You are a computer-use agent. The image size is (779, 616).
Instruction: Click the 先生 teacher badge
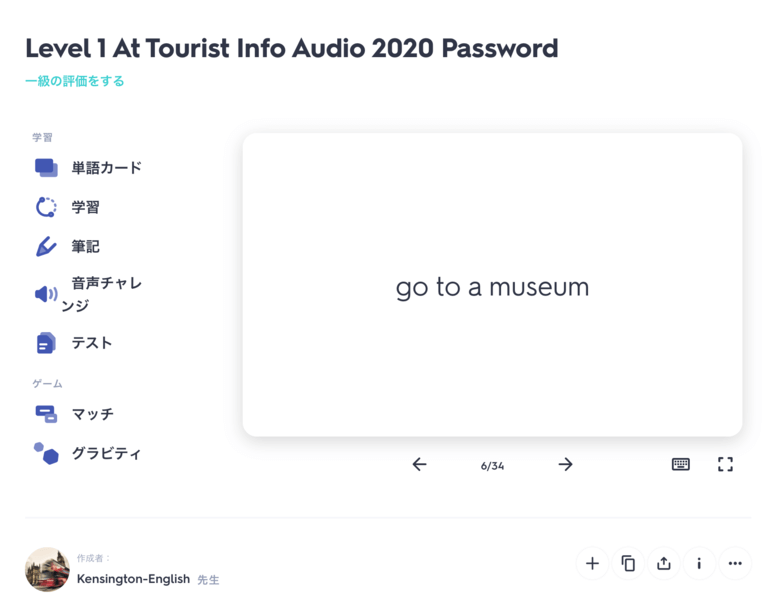tap(208, 580)
